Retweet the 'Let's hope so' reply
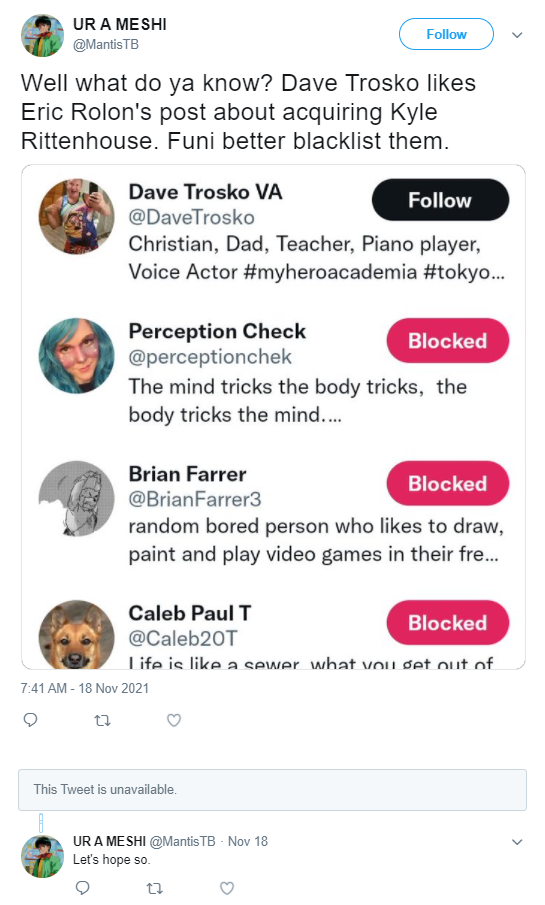This screenshot has height=905, width=545. click(154, 888)
